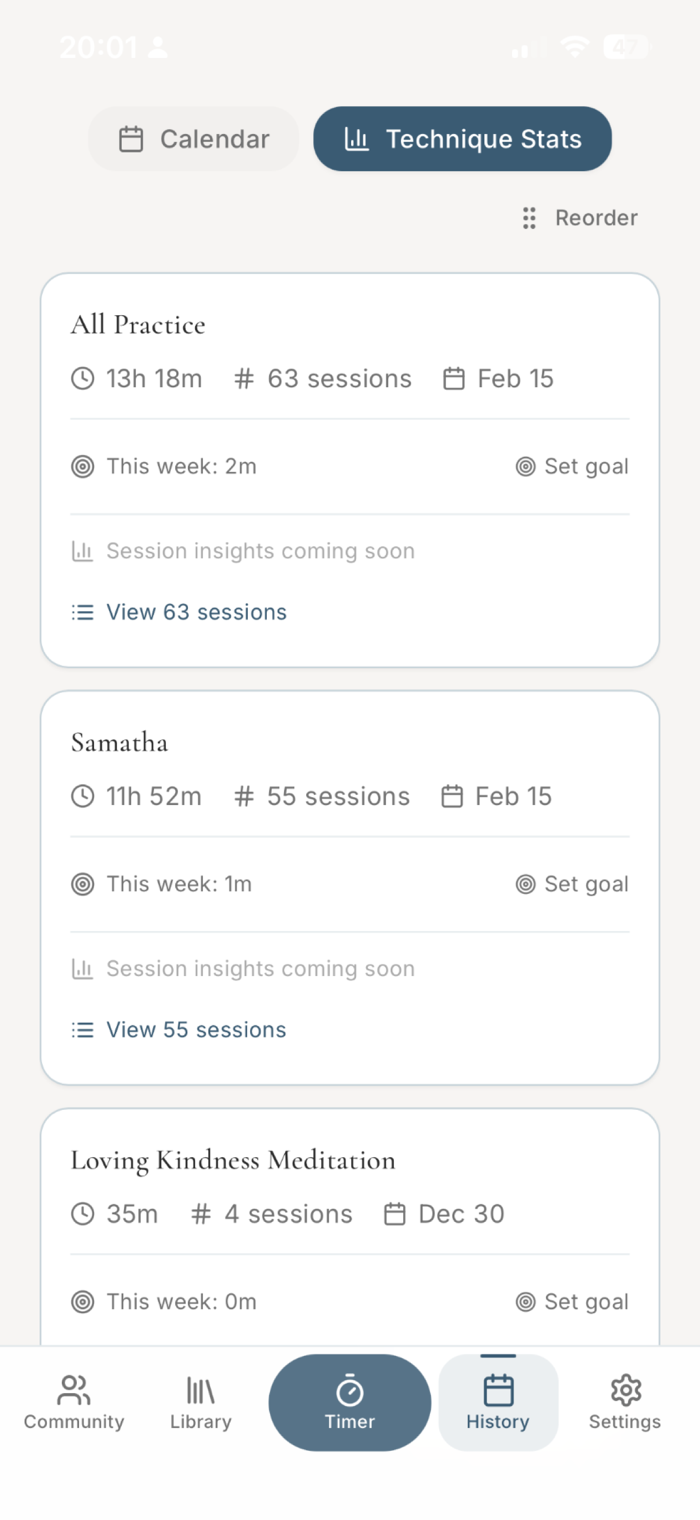
Task: Tap the Reorder drag-dots icon
Action: click(529, 218)
